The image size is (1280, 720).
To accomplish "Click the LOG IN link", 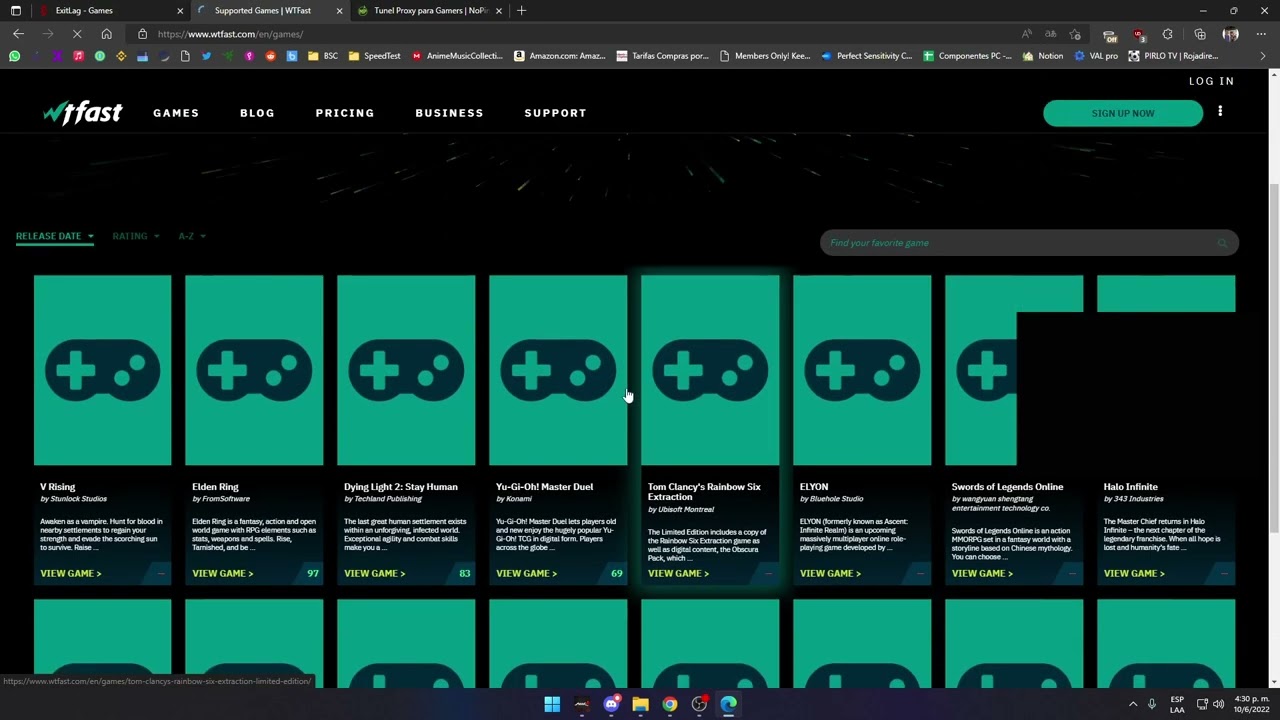I will click(1211, 81).
